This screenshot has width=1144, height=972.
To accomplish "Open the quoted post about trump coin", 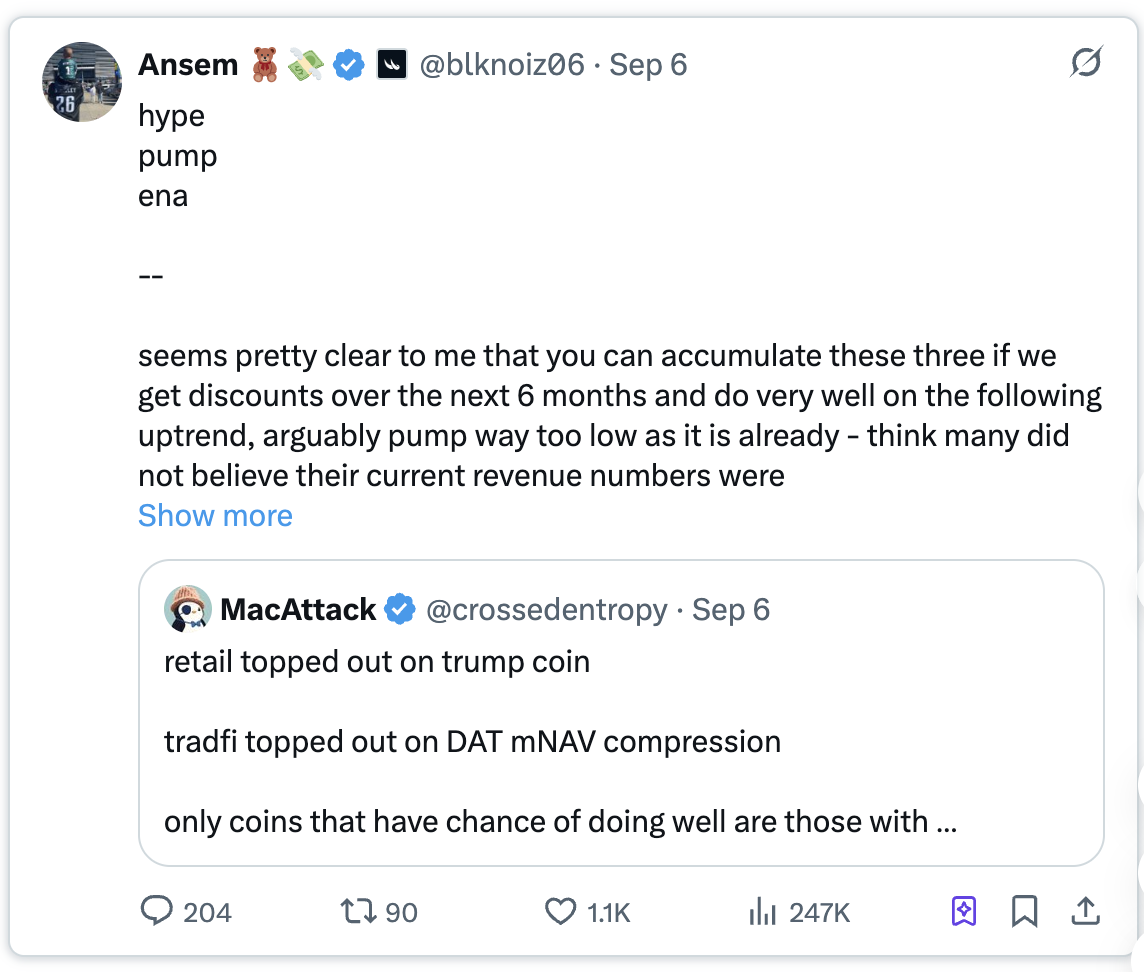I will click(x=620, y=740).
